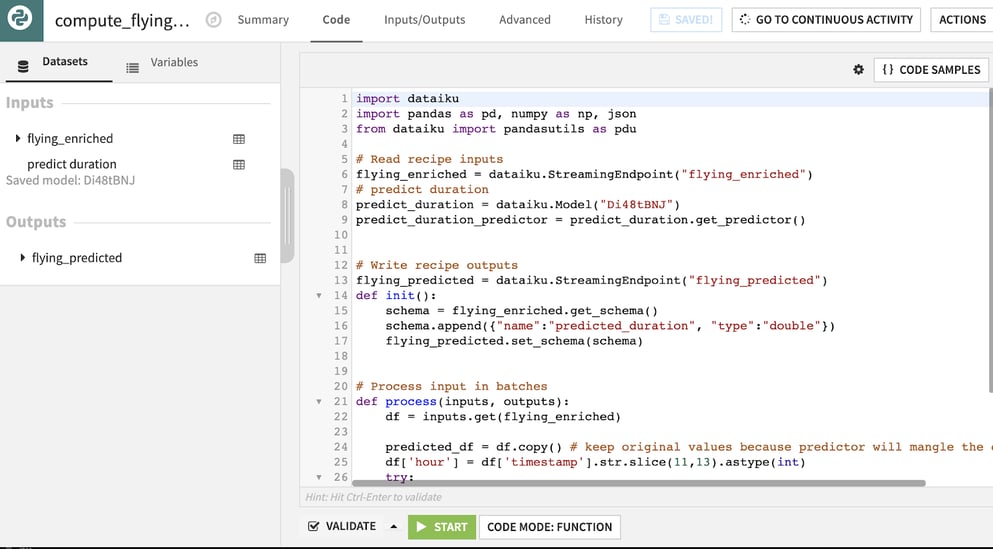Collapse the init function fold arrow

coord(319,296)
